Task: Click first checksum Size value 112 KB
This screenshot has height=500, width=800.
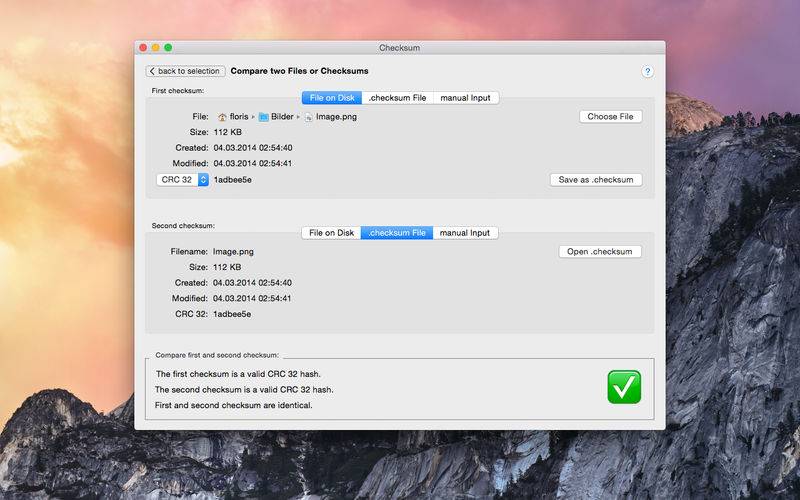Action: (x=228, y=132)
